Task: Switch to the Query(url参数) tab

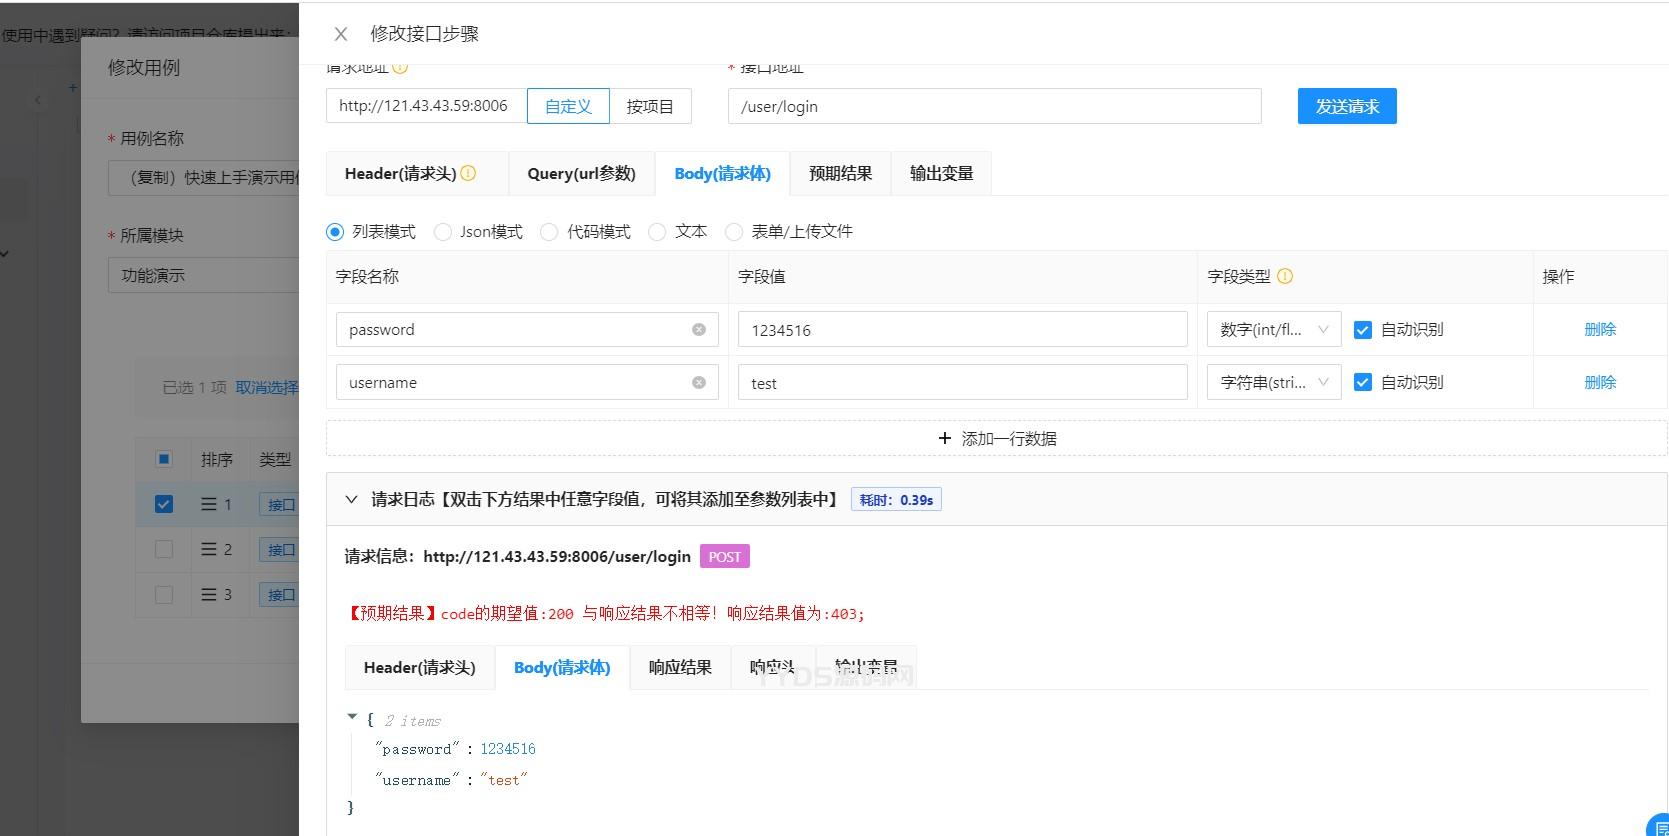Action: (x=581, y=174)
